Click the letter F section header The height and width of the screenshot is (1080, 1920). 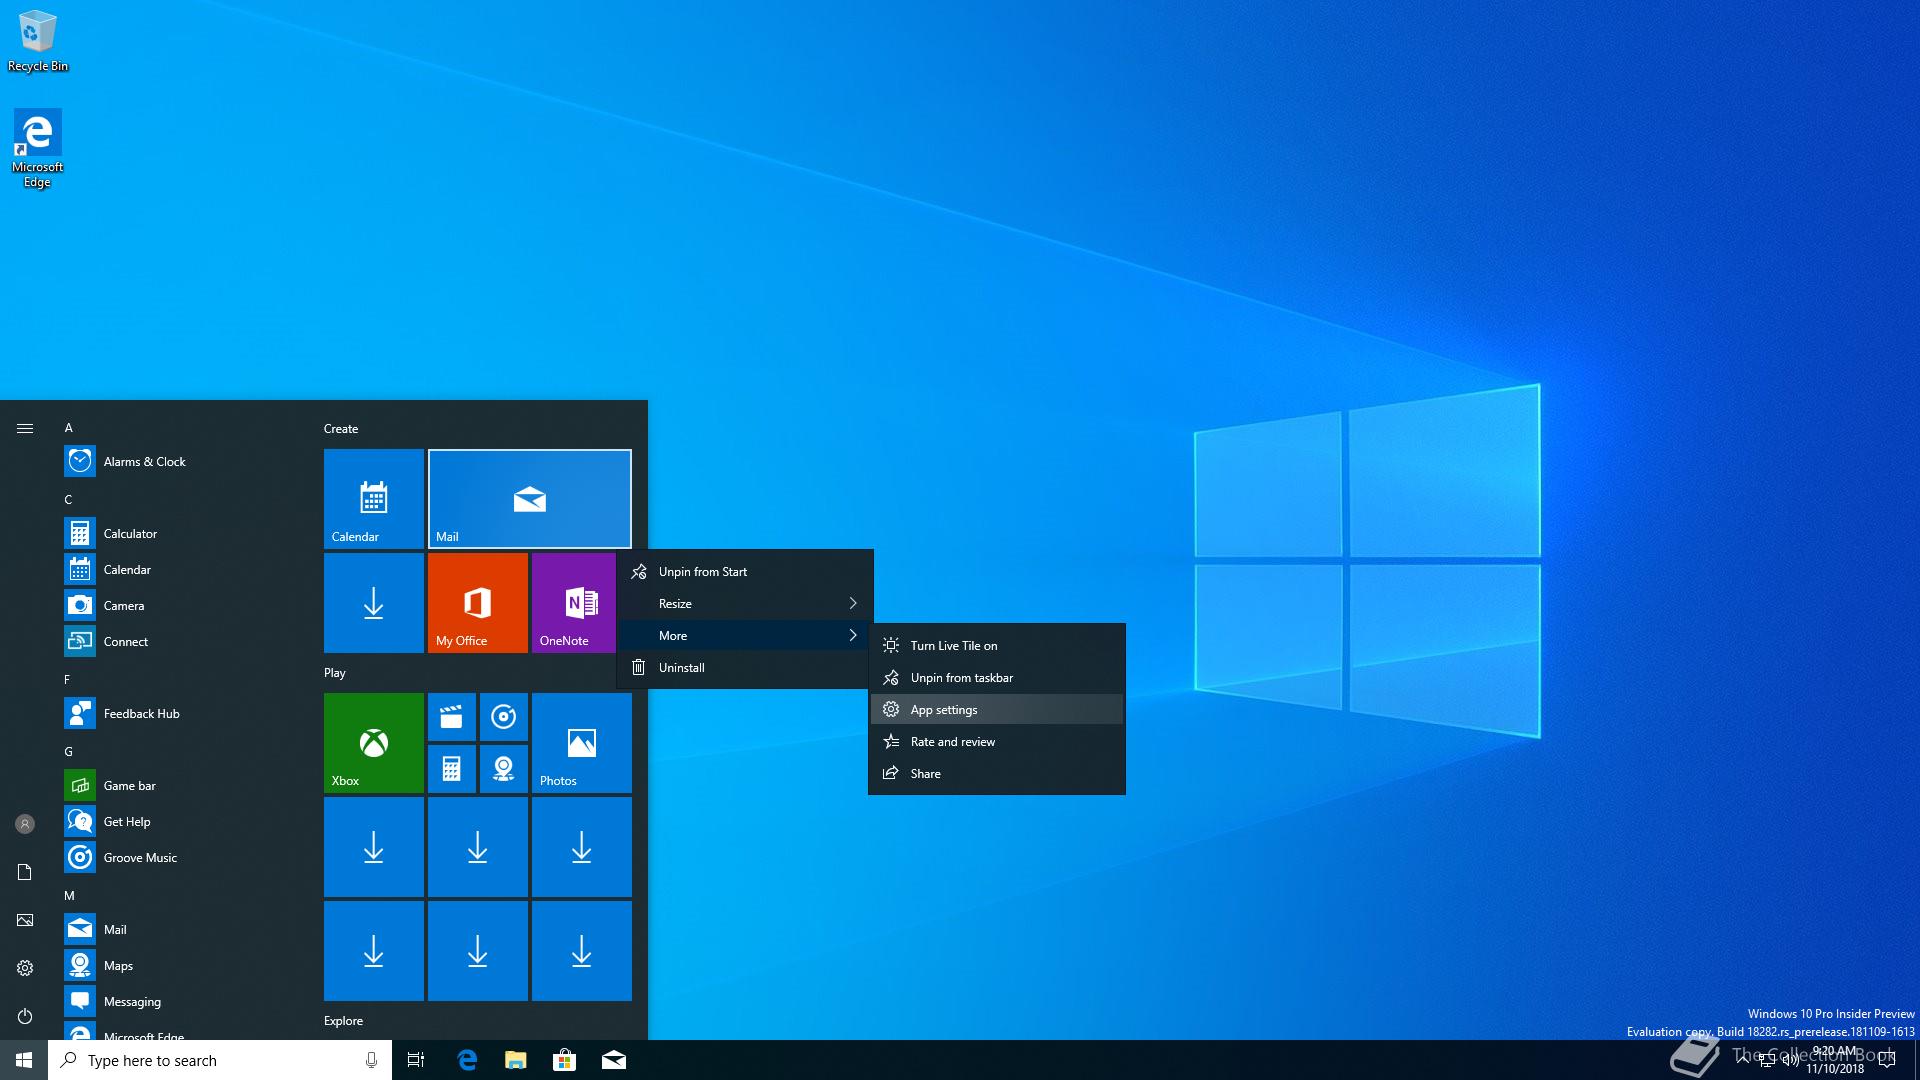68,680
